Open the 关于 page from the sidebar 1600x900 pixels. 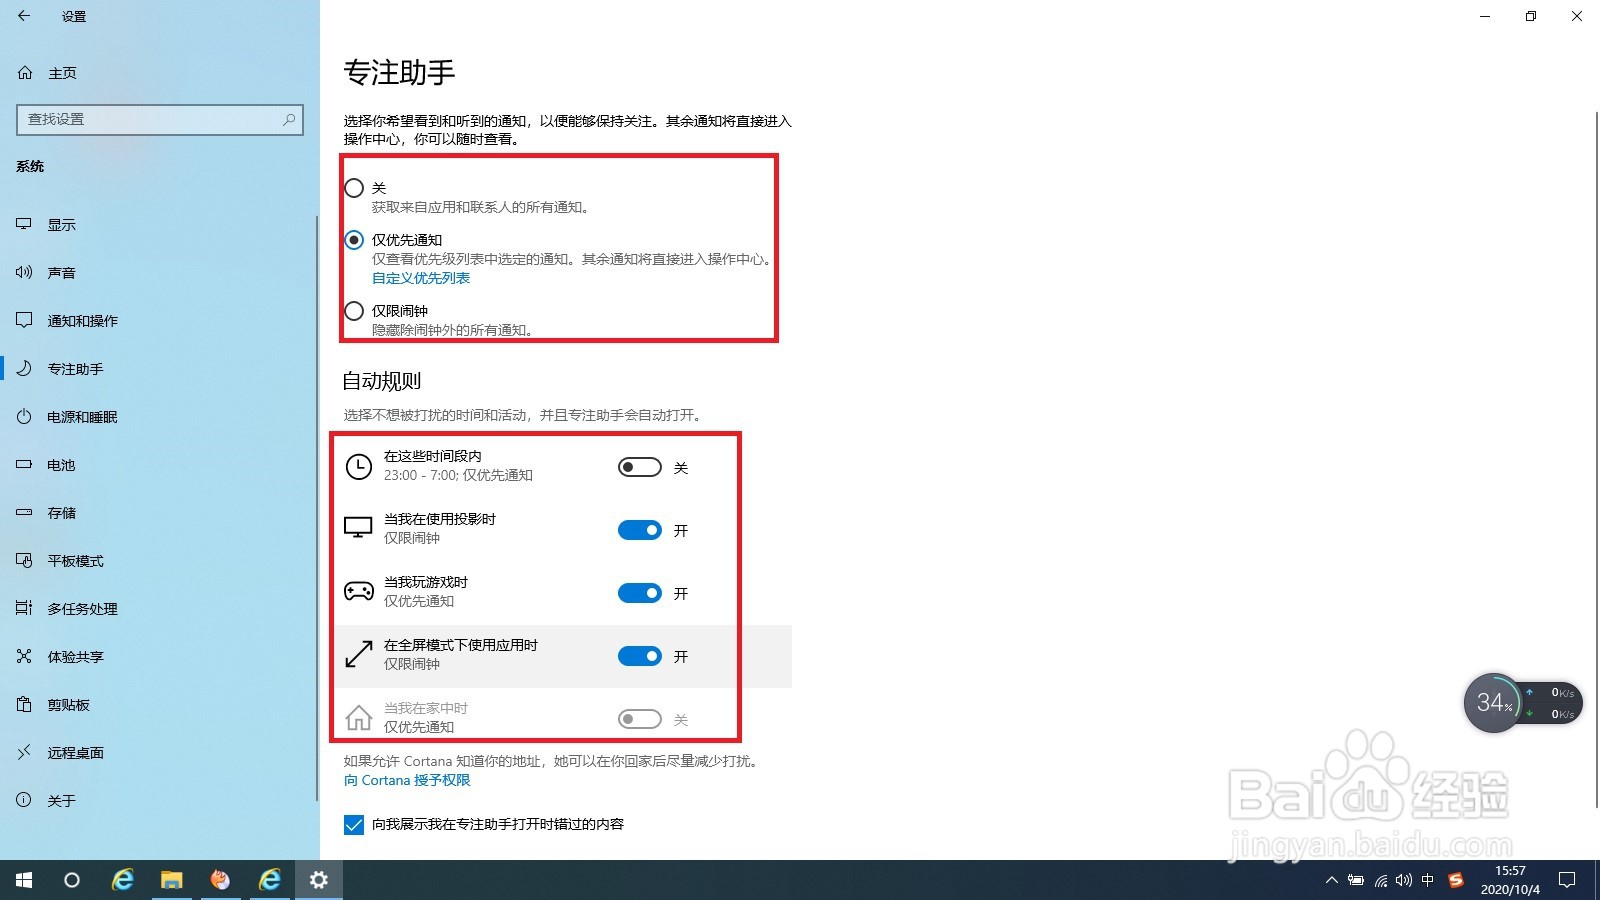coord(61,800)
